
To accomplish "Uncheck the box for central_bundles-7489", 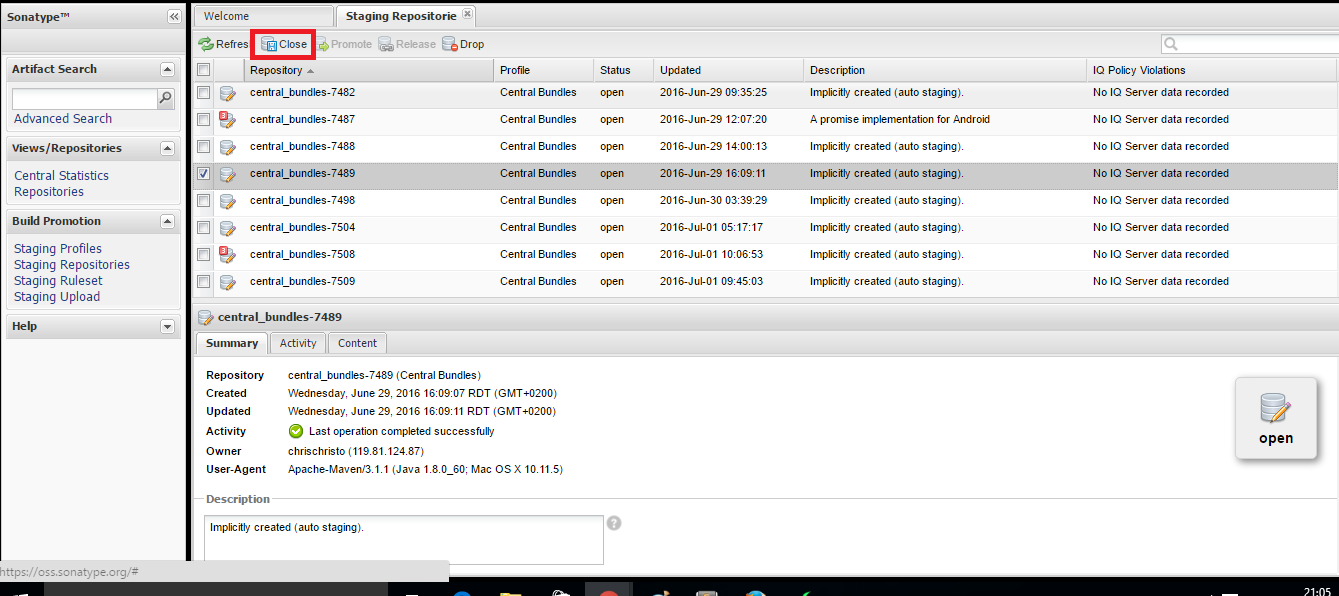I will coord(204,173).
